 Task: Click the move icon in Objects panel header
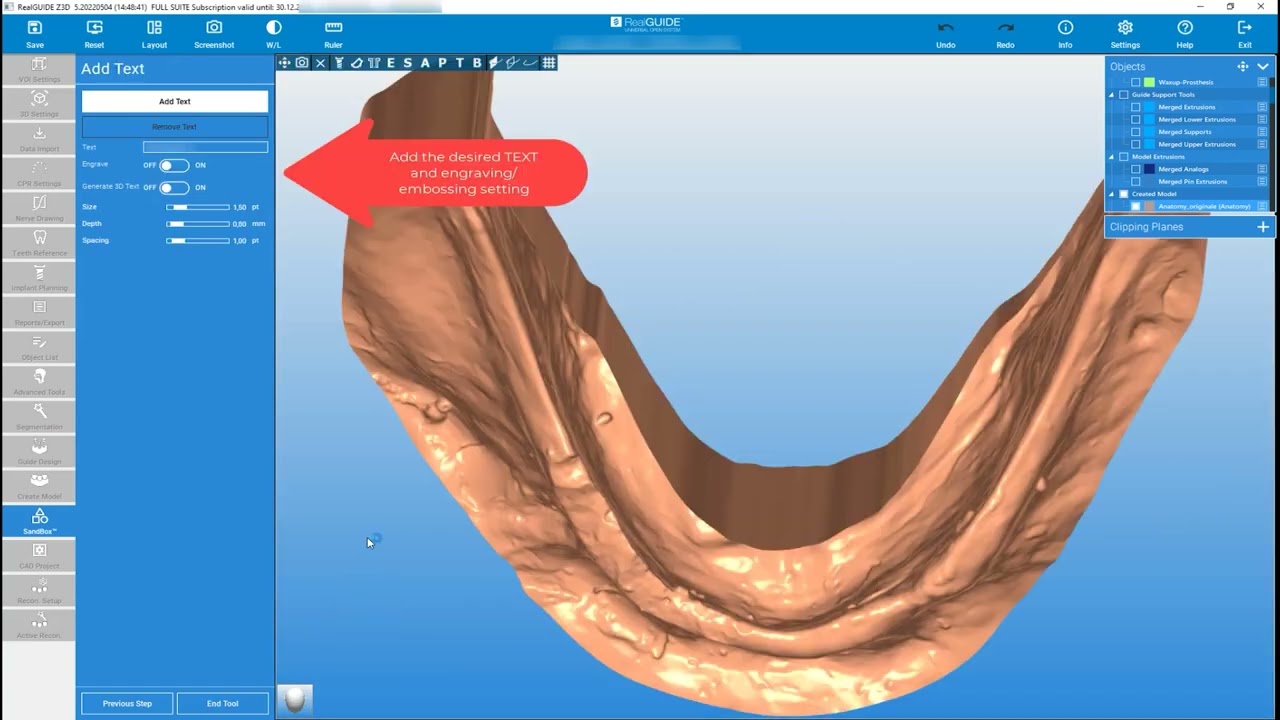[1243, 66]
